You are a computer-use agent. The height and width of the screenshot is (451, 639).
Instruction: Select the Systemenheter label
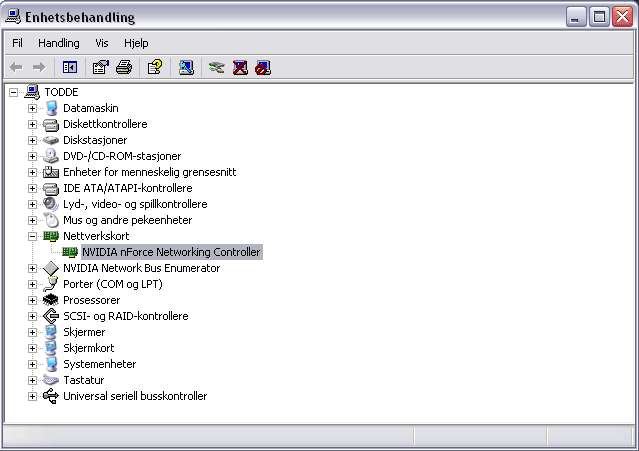point(99,364)
